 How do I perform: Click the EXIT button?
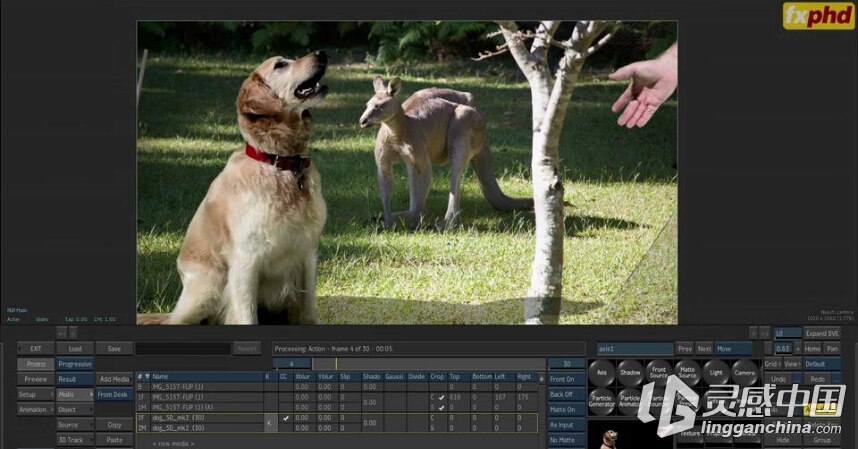(36, 348)
